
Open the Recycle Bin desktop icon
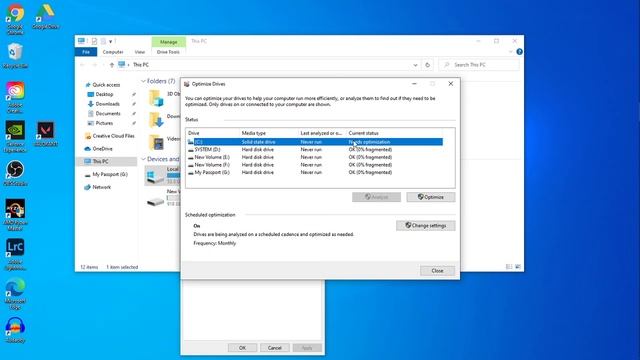pyautogui.click(x=15, y=56)
